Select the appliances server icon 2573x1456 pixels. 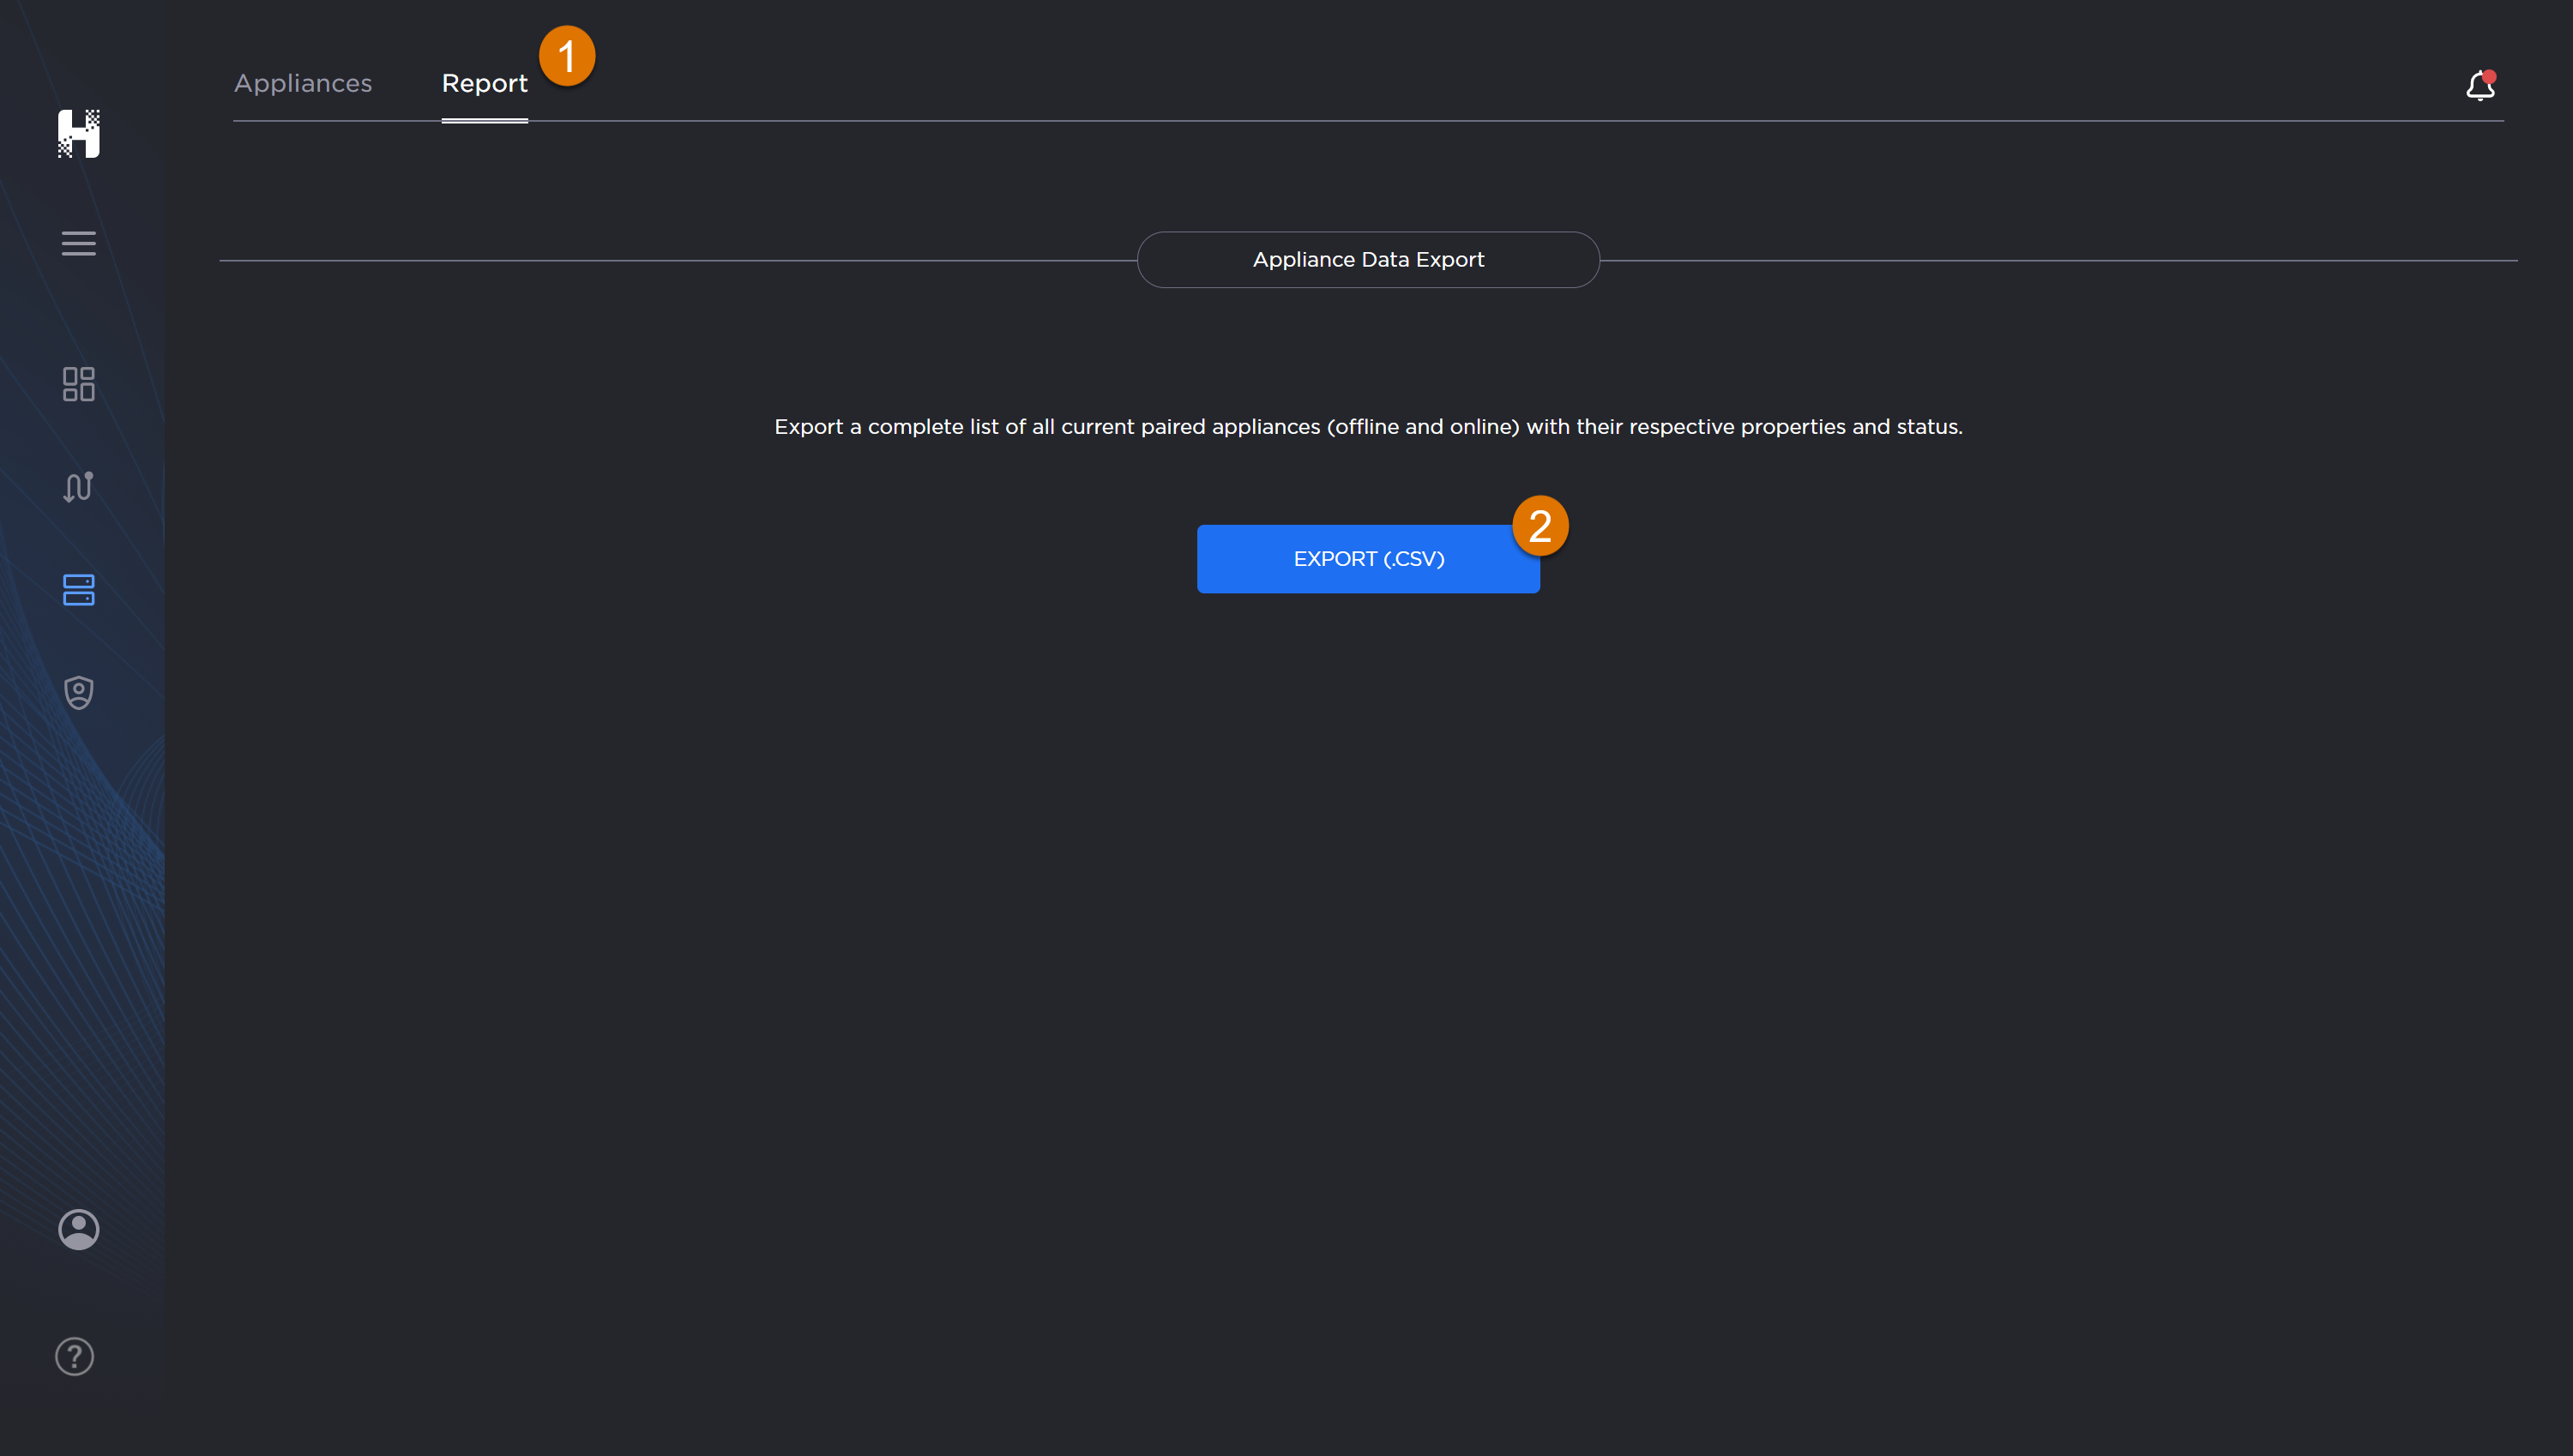[78, 590]
